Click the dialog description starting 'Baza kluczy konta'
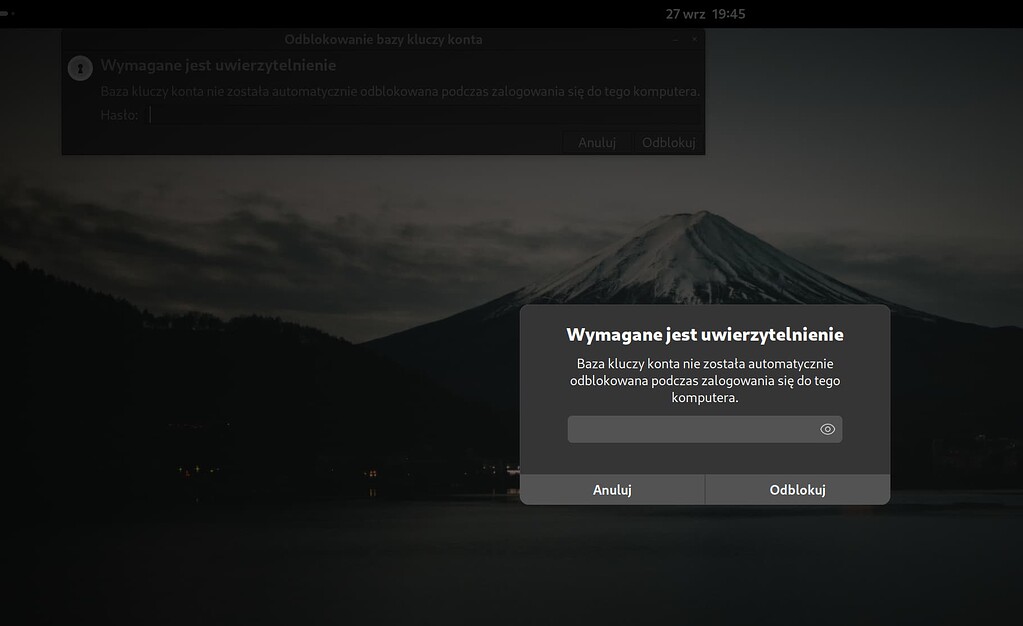The height and width of the screenshot is (626, 1023). click(x=704, y=380)
